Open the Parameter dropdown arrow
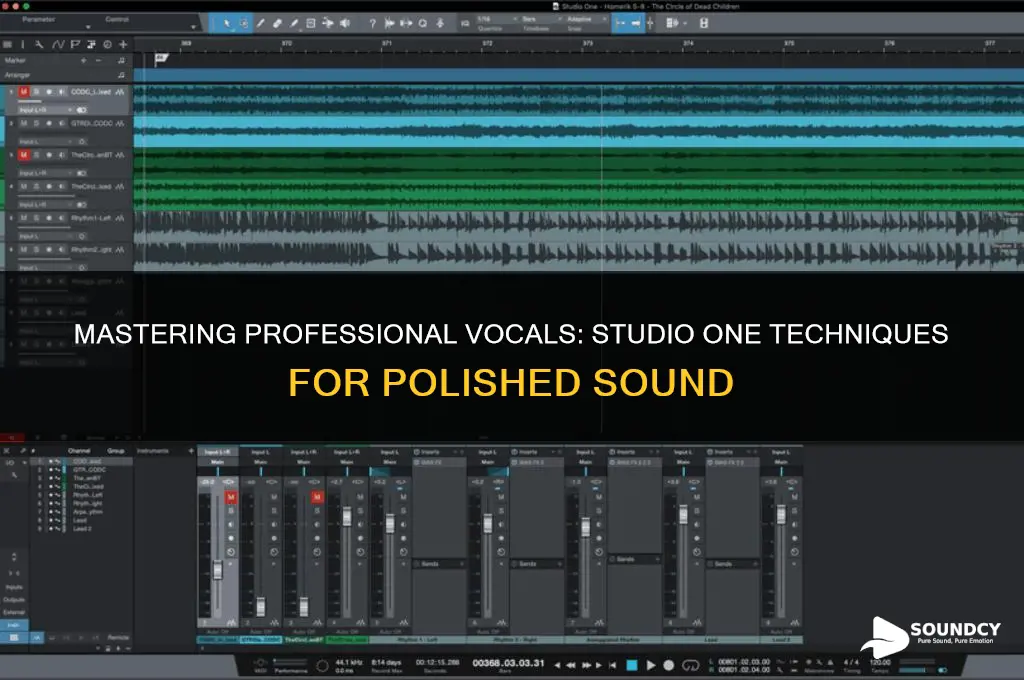The height and width of the screenshot is (680, 1024). 88,27
